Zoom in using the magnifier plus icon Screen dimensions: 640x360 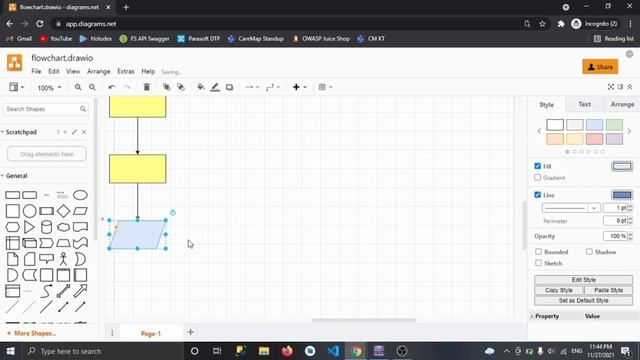[78, 87]
